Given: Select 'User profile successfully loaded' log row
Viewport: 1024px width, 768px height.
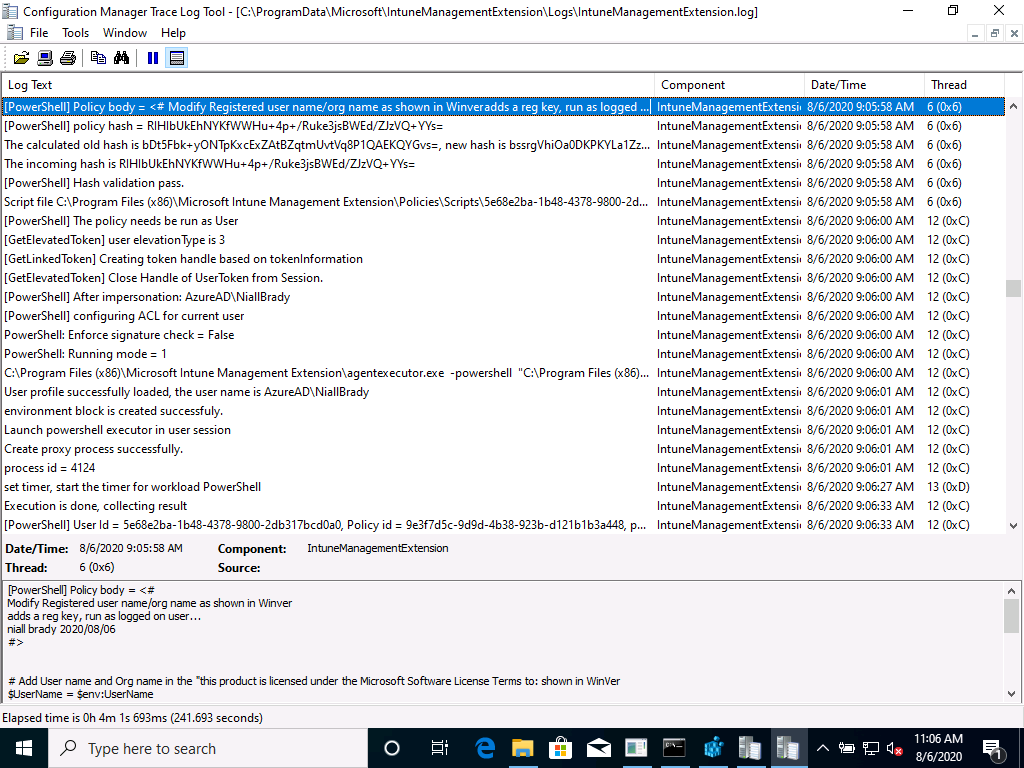Looking at the screenshot, I should [x=503, y=392].
